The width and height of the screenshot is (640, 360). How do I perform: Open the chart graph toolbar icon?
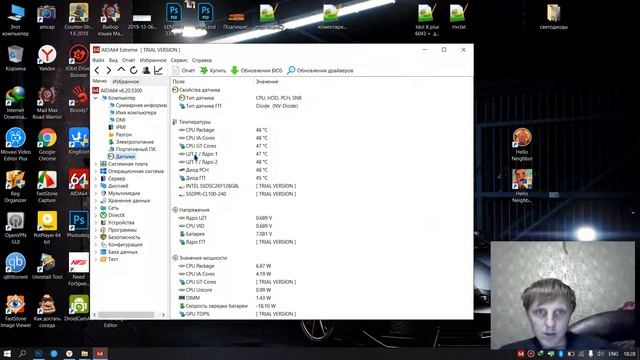click(158, 70)
